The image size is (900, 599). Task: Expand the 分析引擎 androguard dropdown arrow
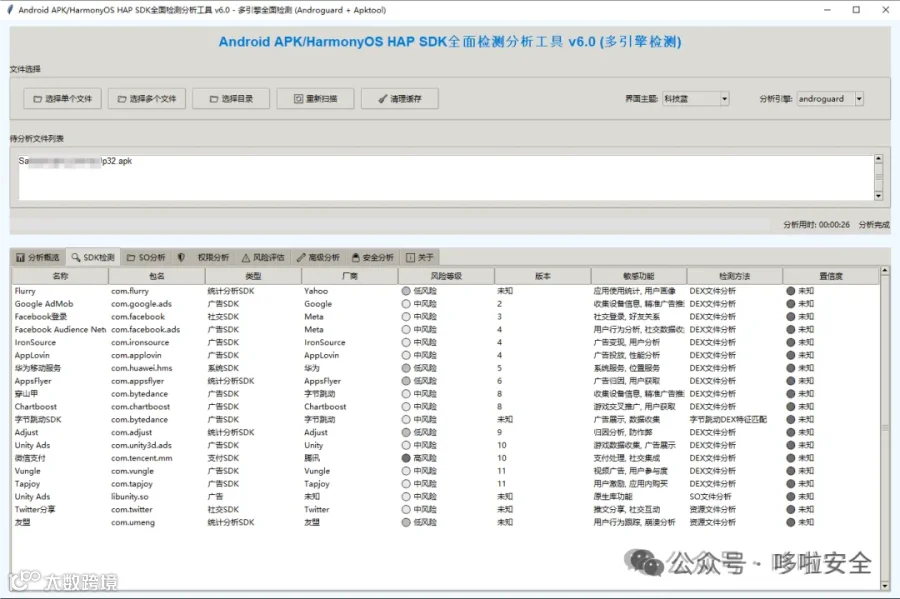[859, 99]
